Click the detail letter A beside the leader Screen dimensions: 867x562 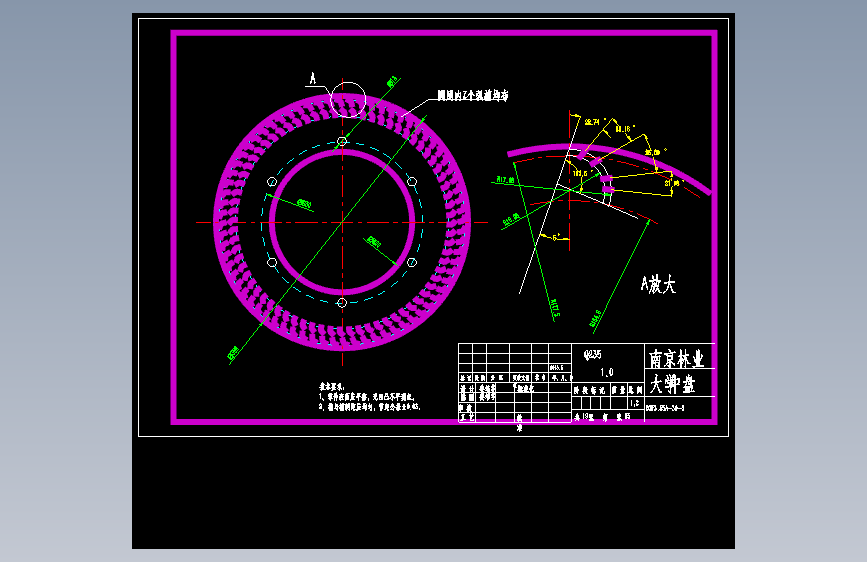(313, 79)
